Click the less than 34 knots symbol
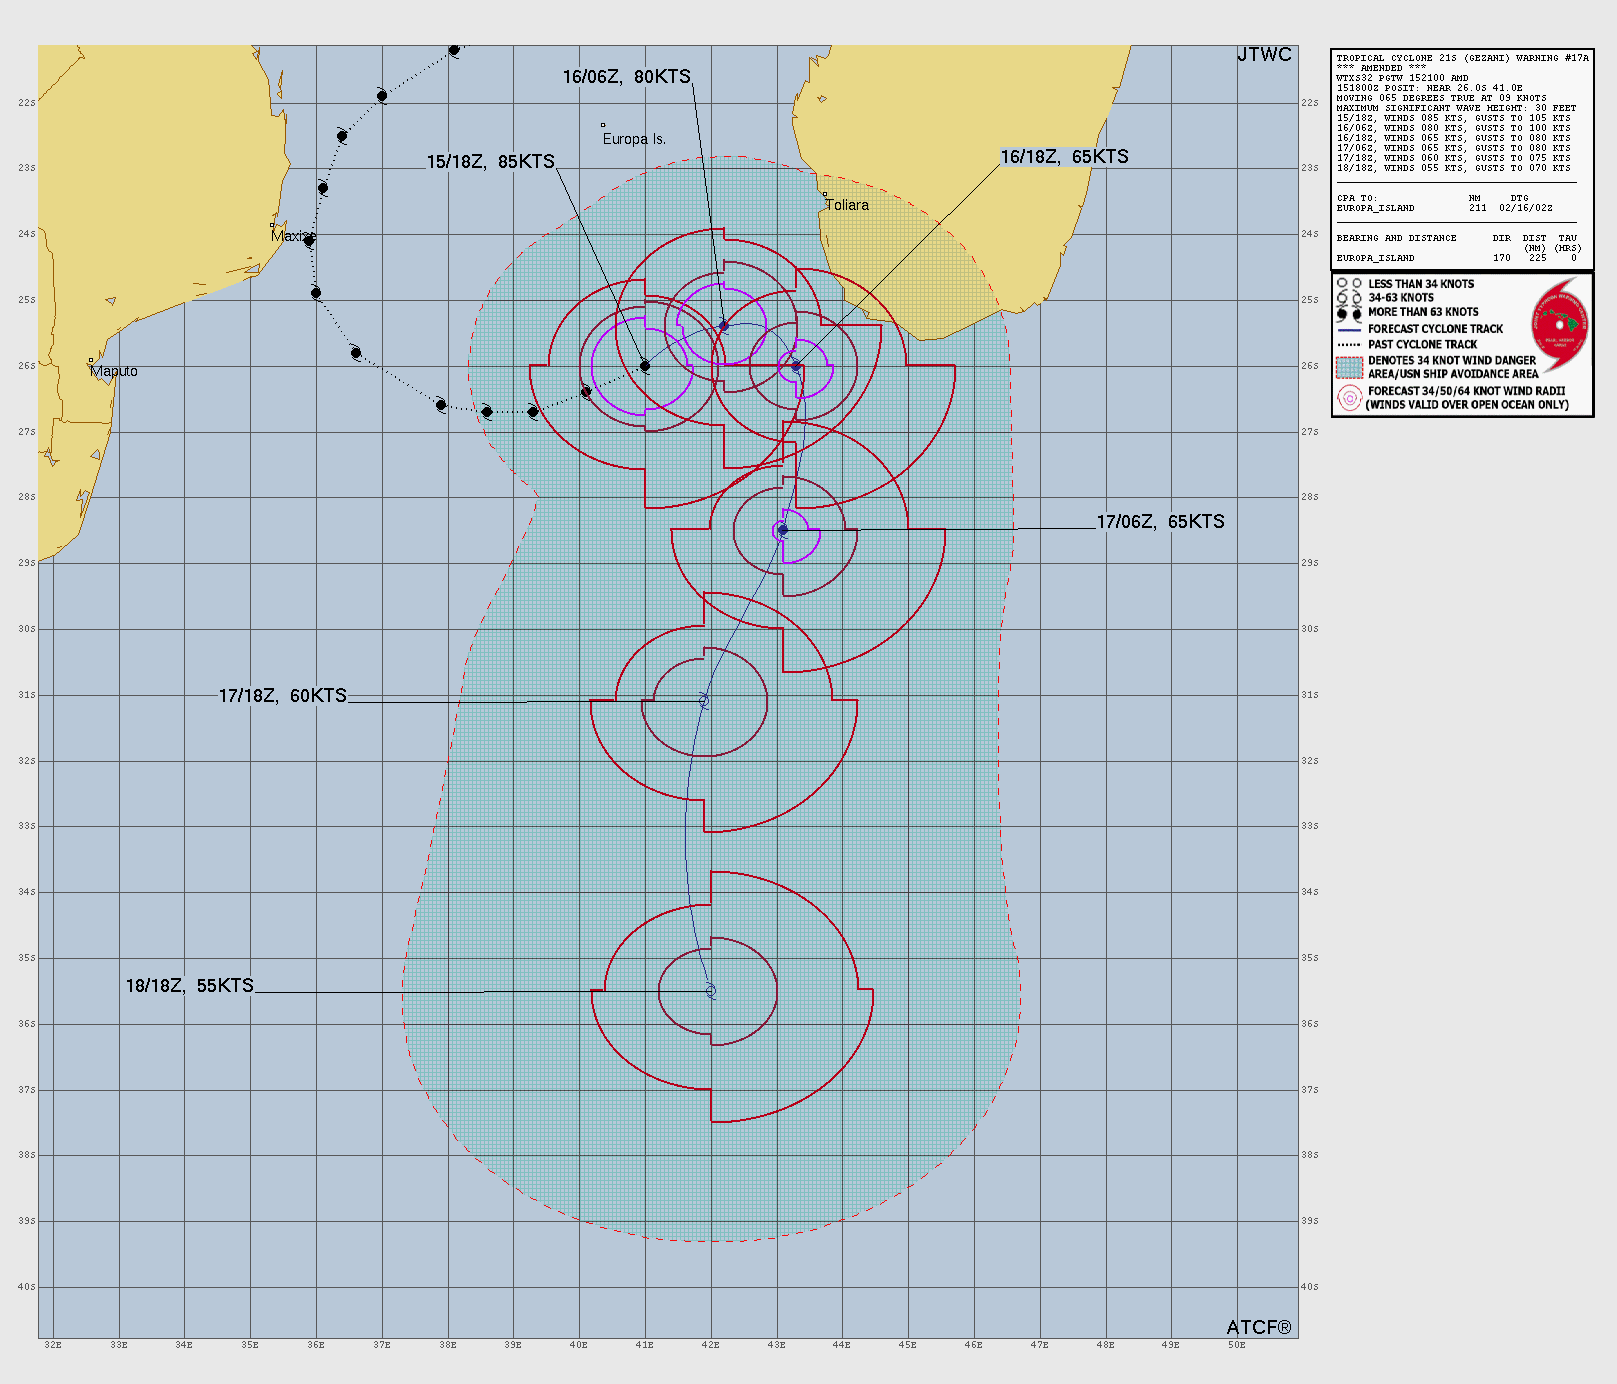The height and width of the screenshot is (1384, 1617). [1350, 284]
